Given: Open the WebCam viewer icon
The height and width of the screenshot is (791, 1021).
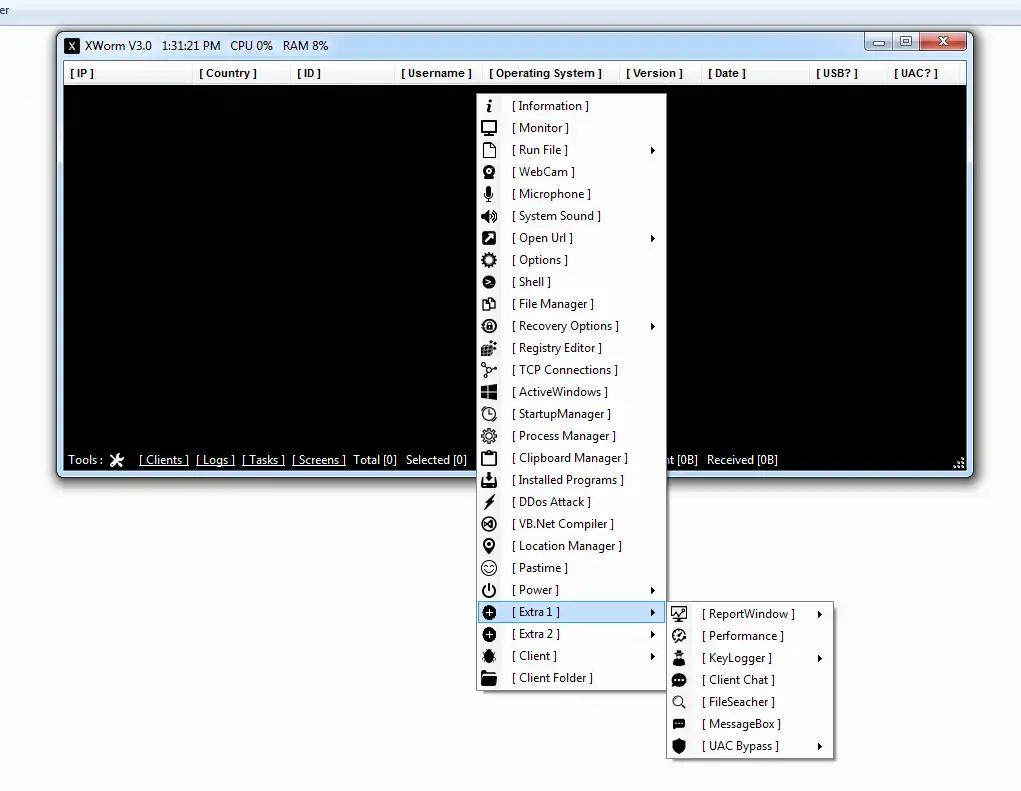Looking at the screenshot, I should click(x=488, y=171).
